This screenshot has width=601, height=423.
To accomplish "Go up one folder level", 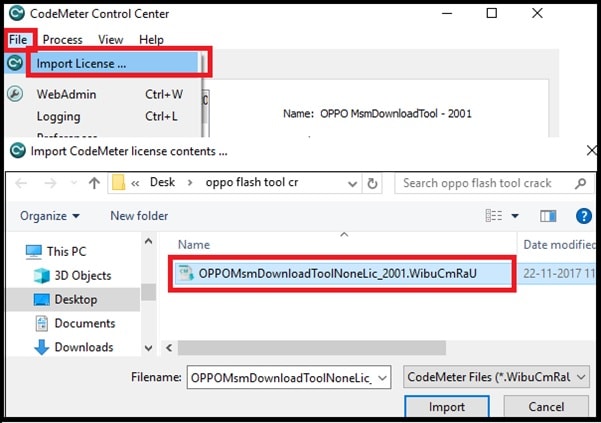I will 94,183.
